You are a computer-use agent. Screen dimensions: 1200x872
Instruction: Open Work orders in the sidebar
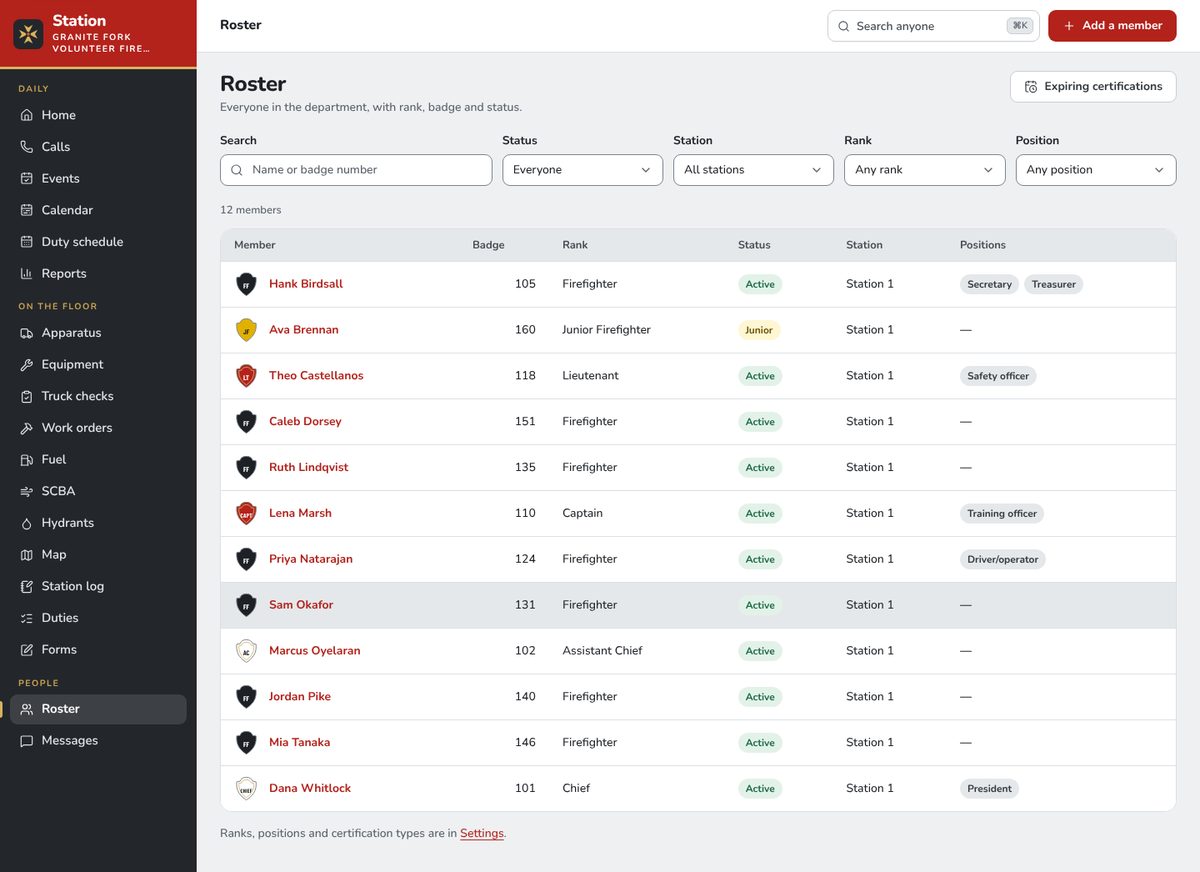[98, 428]
